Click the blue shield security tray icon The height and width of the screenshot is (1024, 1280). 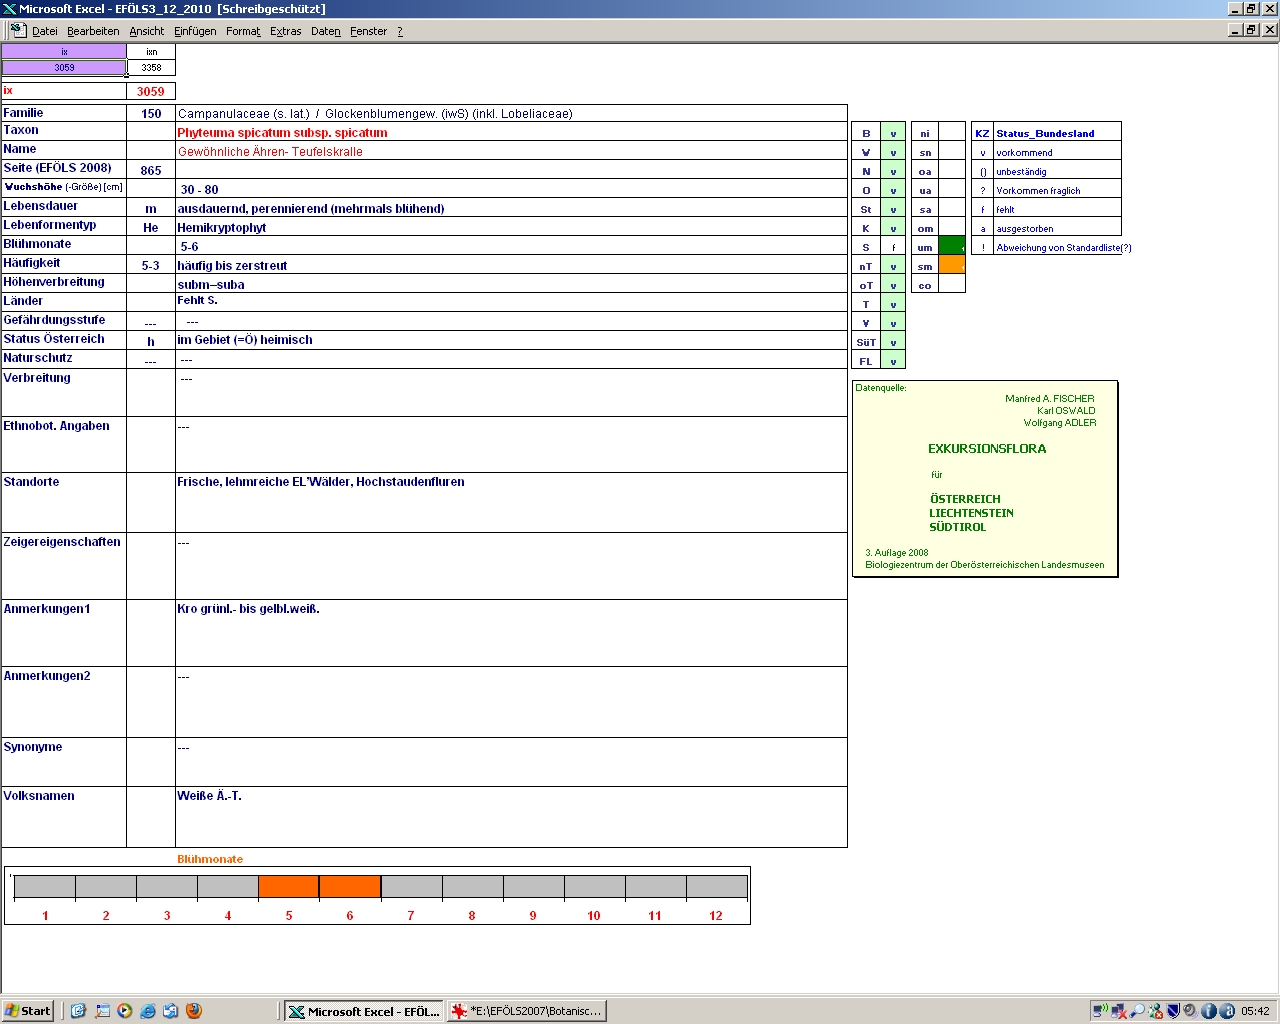point(1173,1011)
